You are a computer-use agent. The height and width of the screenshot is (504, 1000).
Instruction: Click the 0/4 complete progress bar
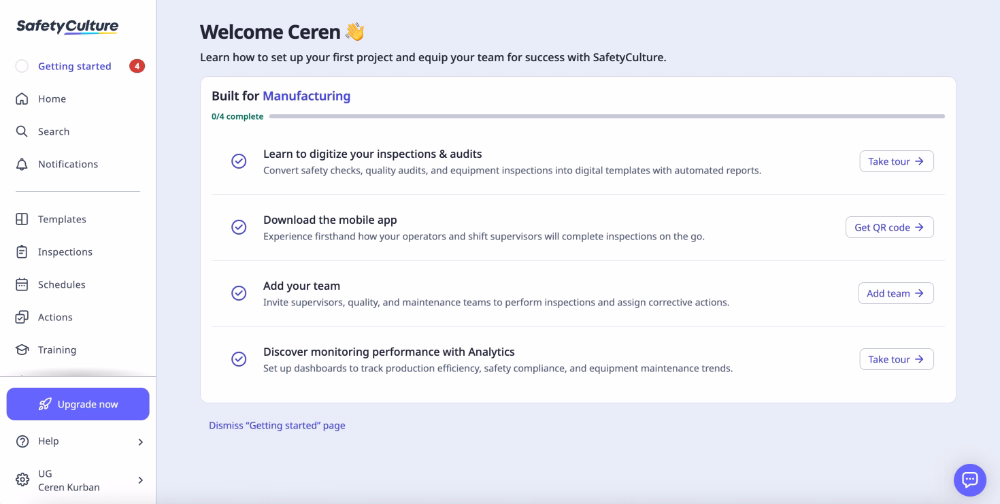coord(607,116)
